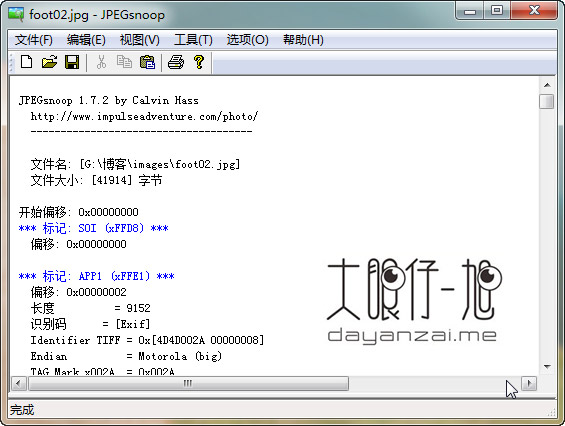The width and height of the screenshot is (565, 426).
Task: Click the vertical scrollbar up arrow
Action: [x=547, y=85]
